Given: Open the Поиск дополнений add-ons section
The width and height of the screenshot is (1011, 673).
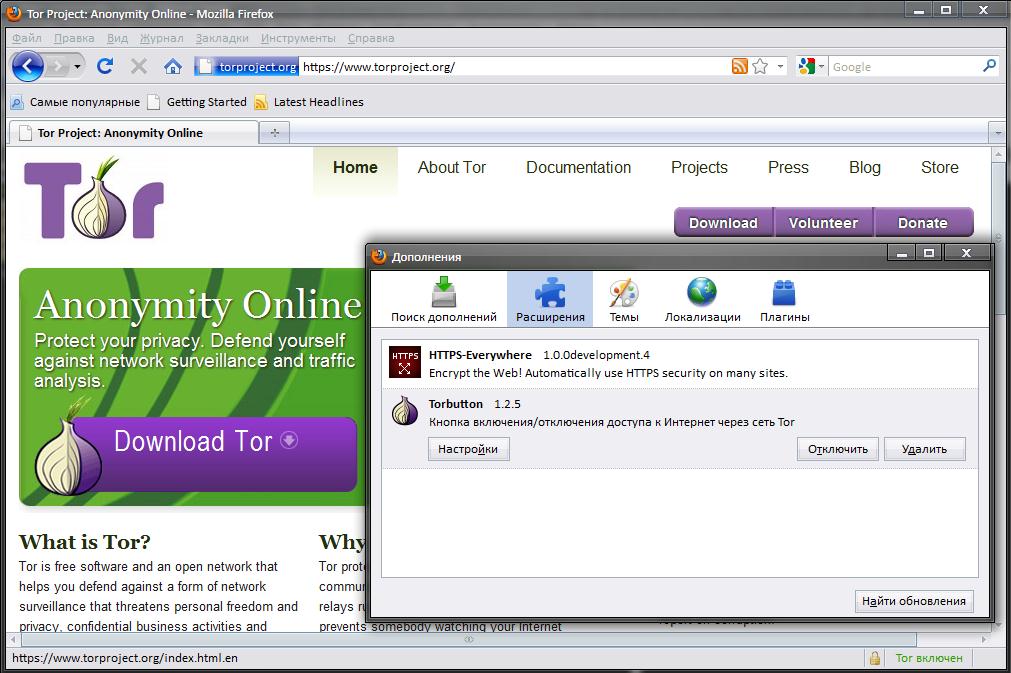Looking at the screenshot, I should tap(443, 300).
